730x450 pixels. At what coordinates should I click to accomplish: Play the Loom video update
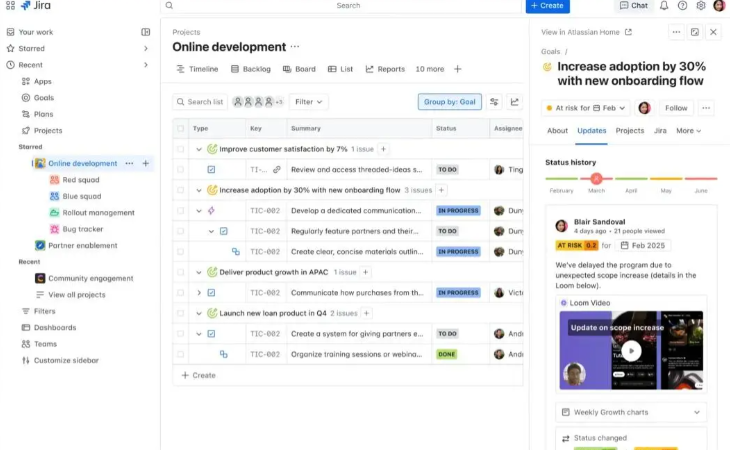pos(632,351)
